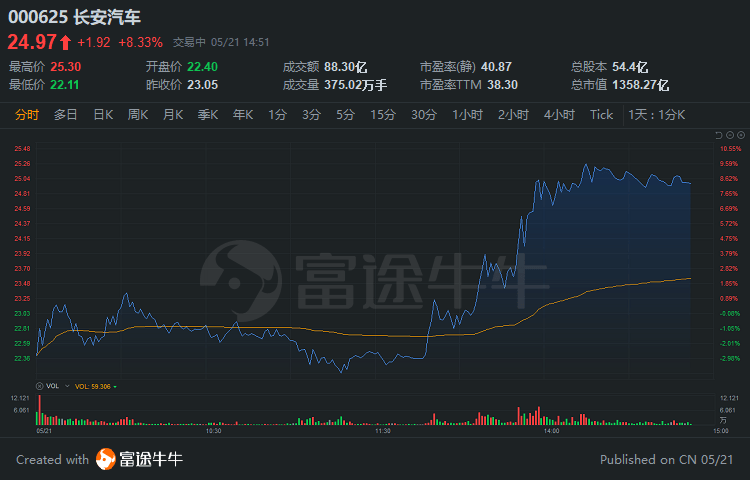This screenshot has height=480, width=750.
Task: Click the current price 24.97
Action: [x=32, y=42]
